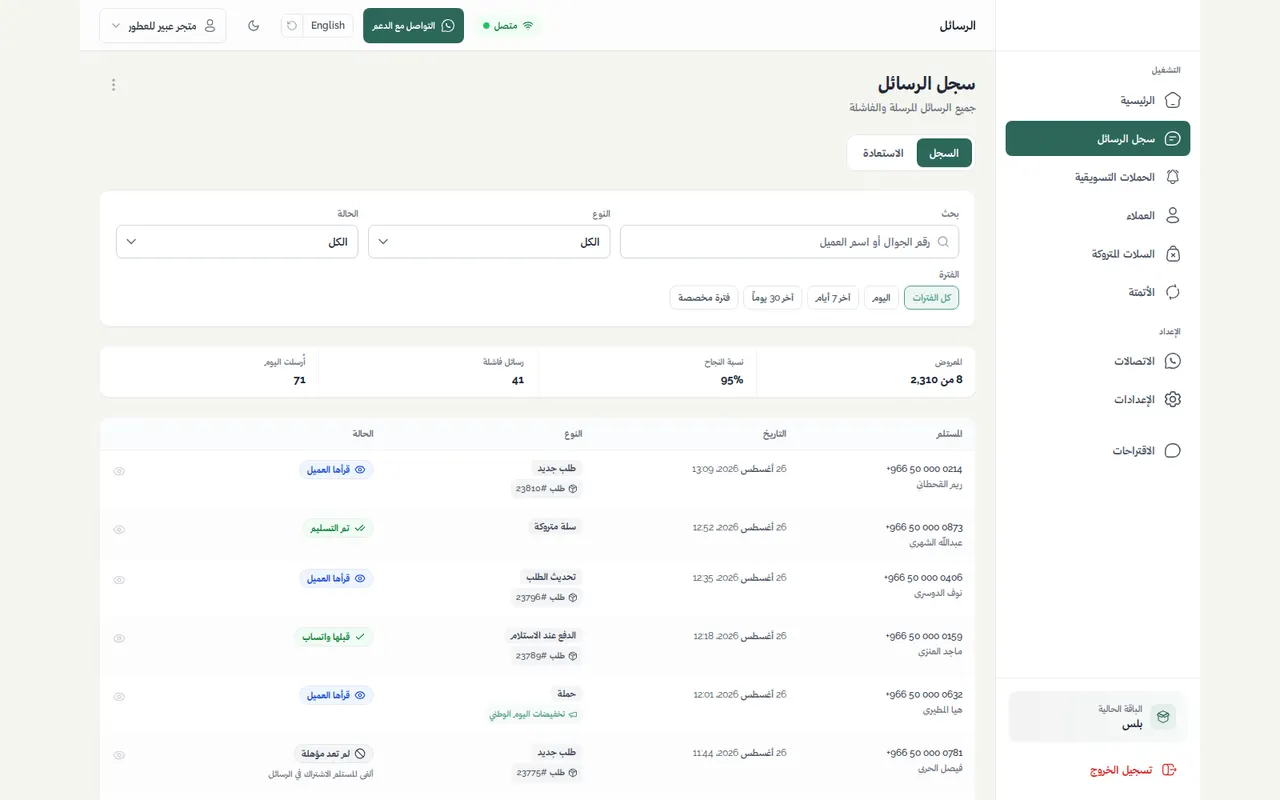
Task: Click the التواصل مع الدعم support button
Action: pos(413,26)
